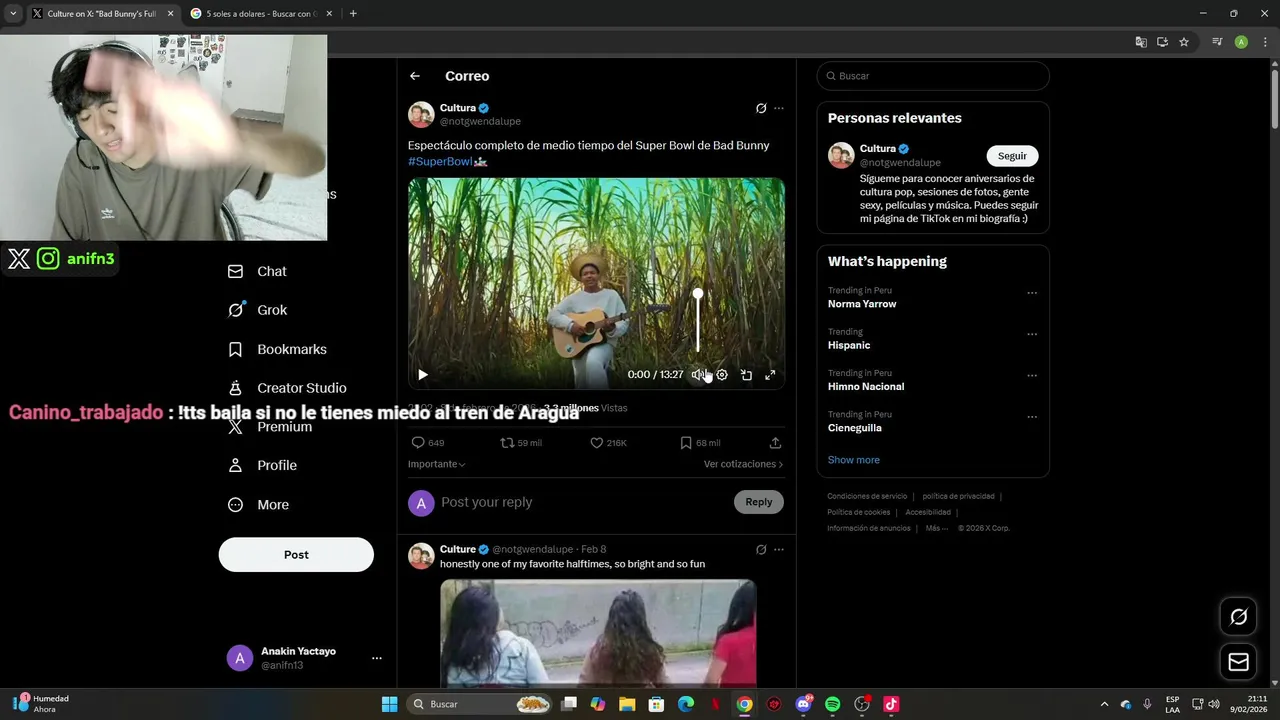Open the Himno Nacional trending topic
Viewport: 1280px width, 720px height.
pyautogui.click(x=866, y=387)
